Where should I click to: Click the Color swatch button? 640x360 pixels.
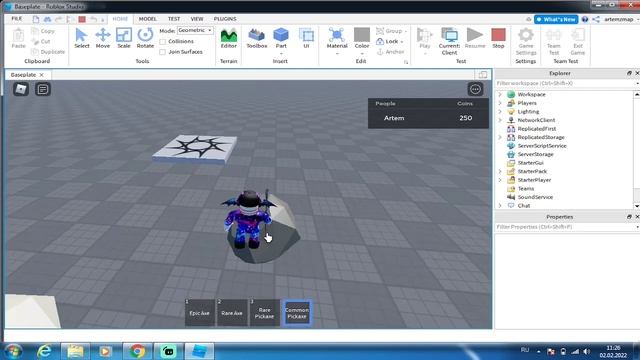pos(362,35)
